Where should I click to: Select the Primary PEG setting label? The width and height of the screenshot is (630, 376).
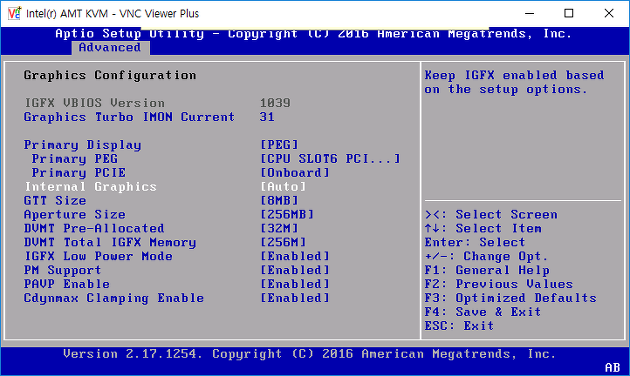75,159
